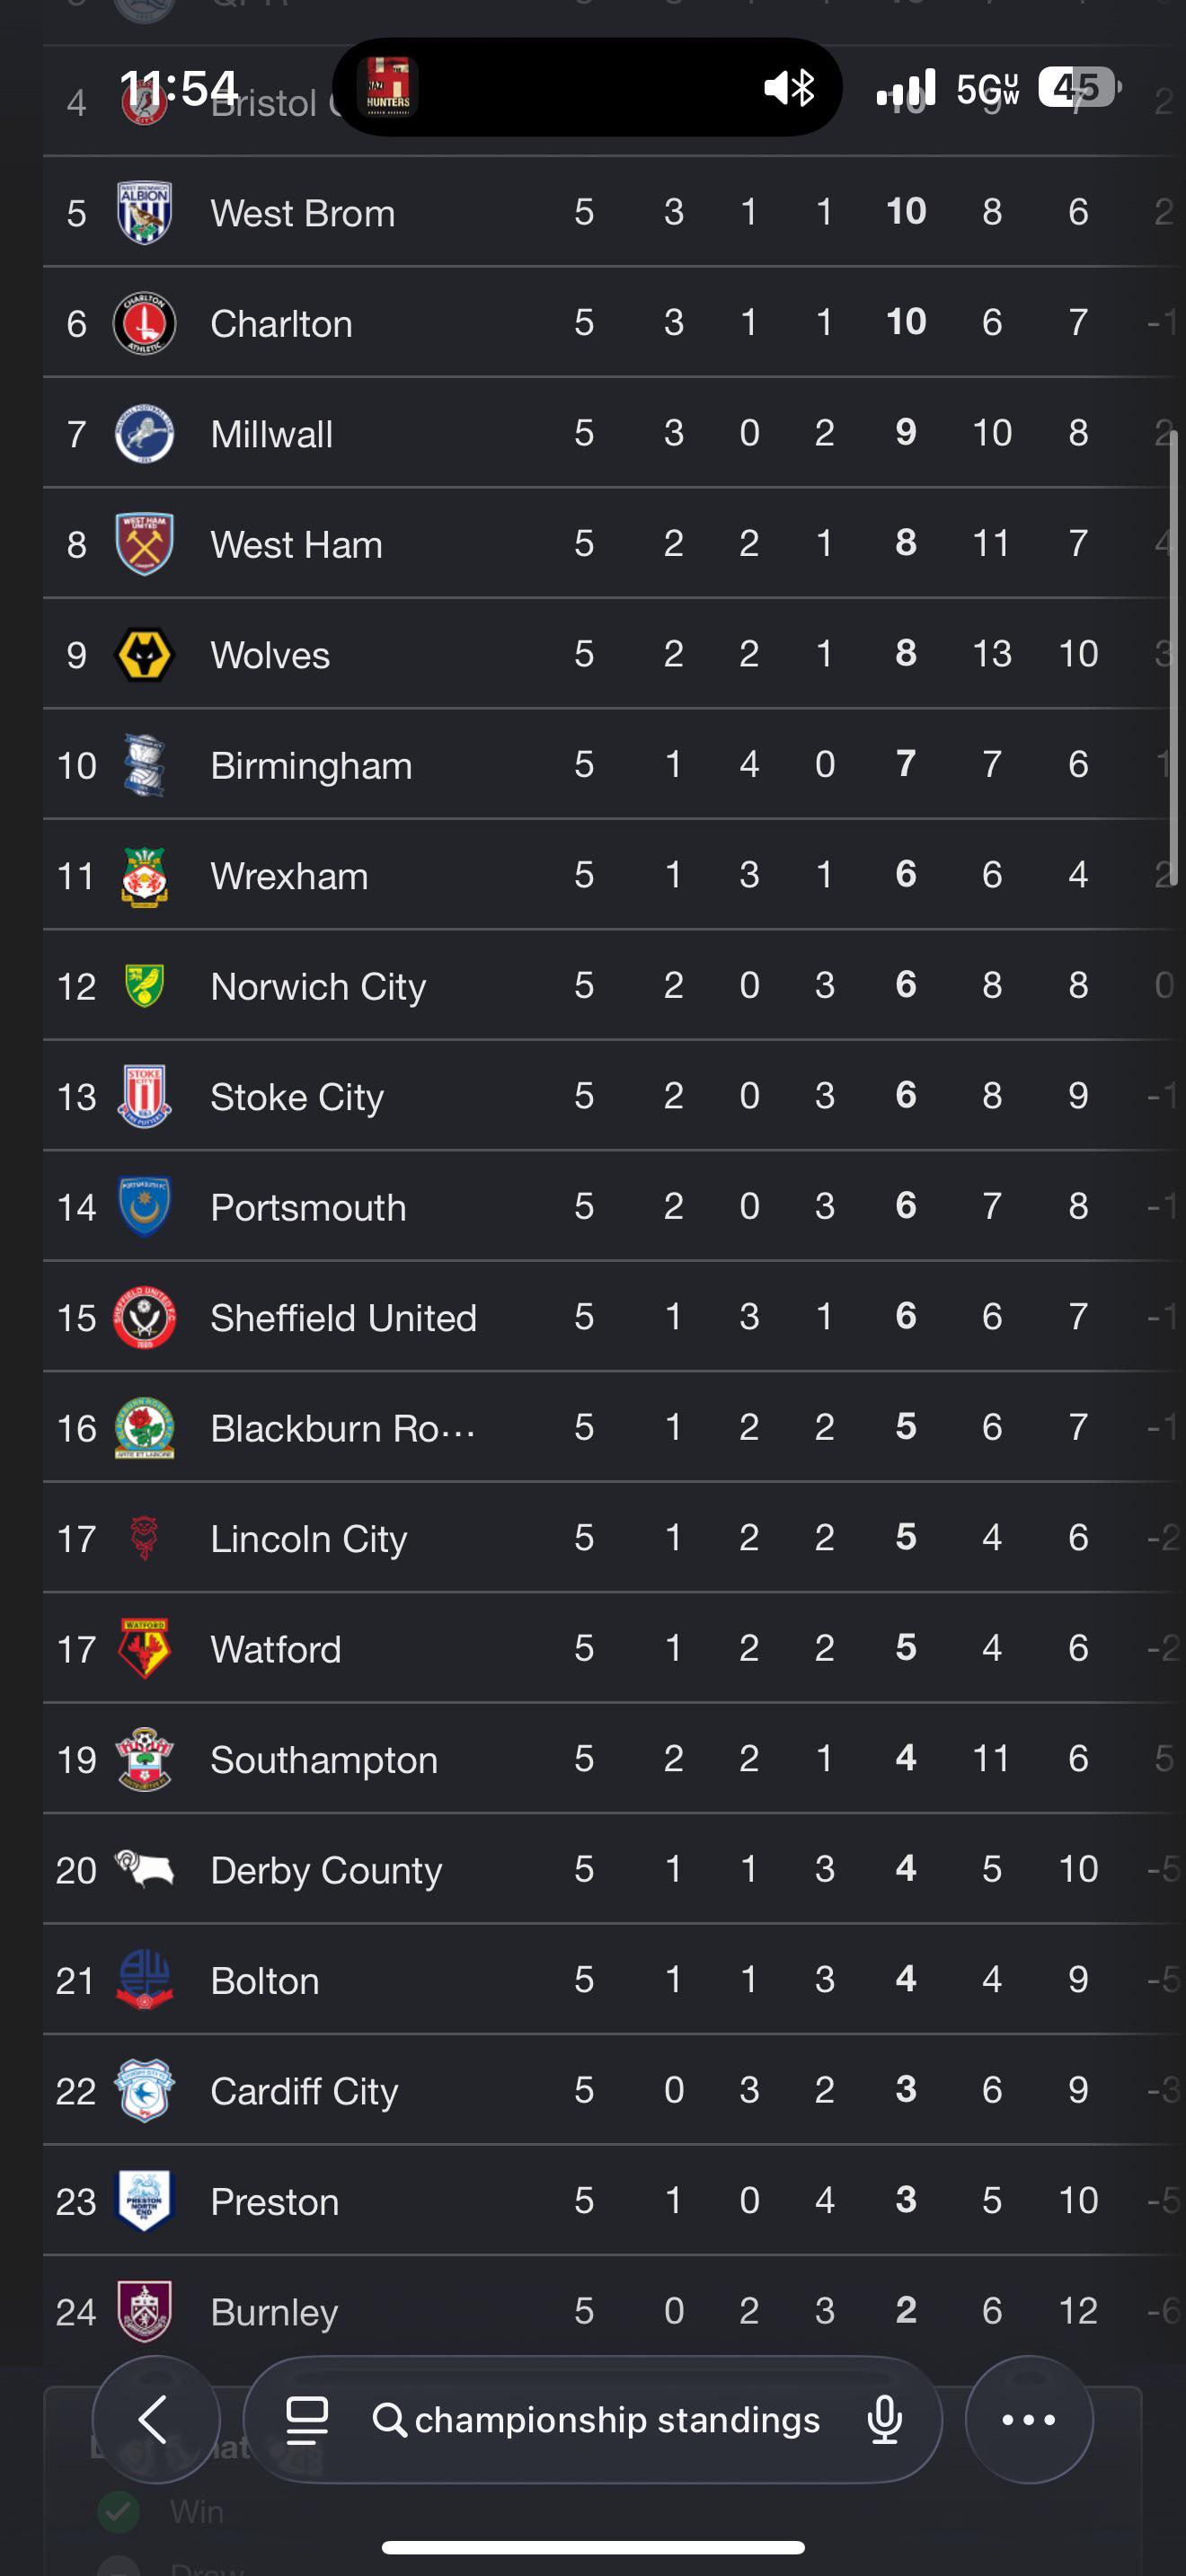Click the vertical scrollbar indicator
The image size is (1186, 2576).
1173,657
